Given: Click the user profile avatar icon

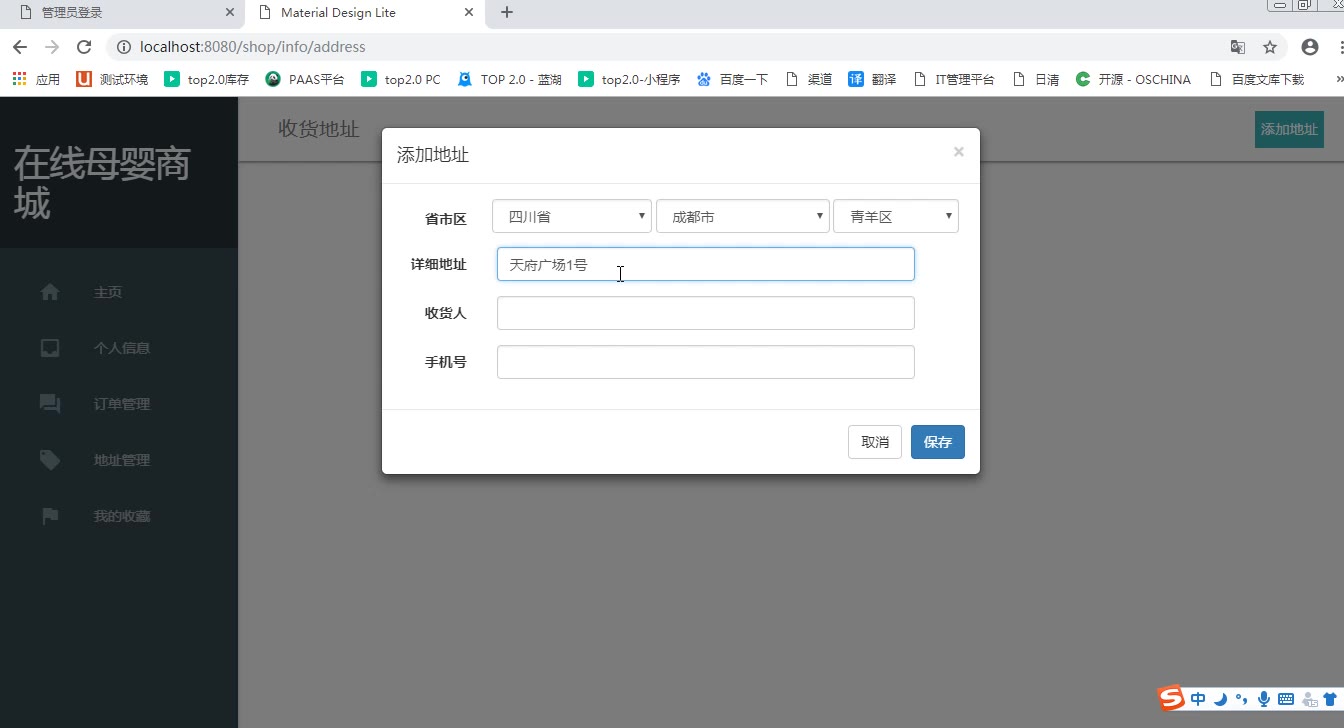Looking at the screenshot, I should [x=1310, y=47].
